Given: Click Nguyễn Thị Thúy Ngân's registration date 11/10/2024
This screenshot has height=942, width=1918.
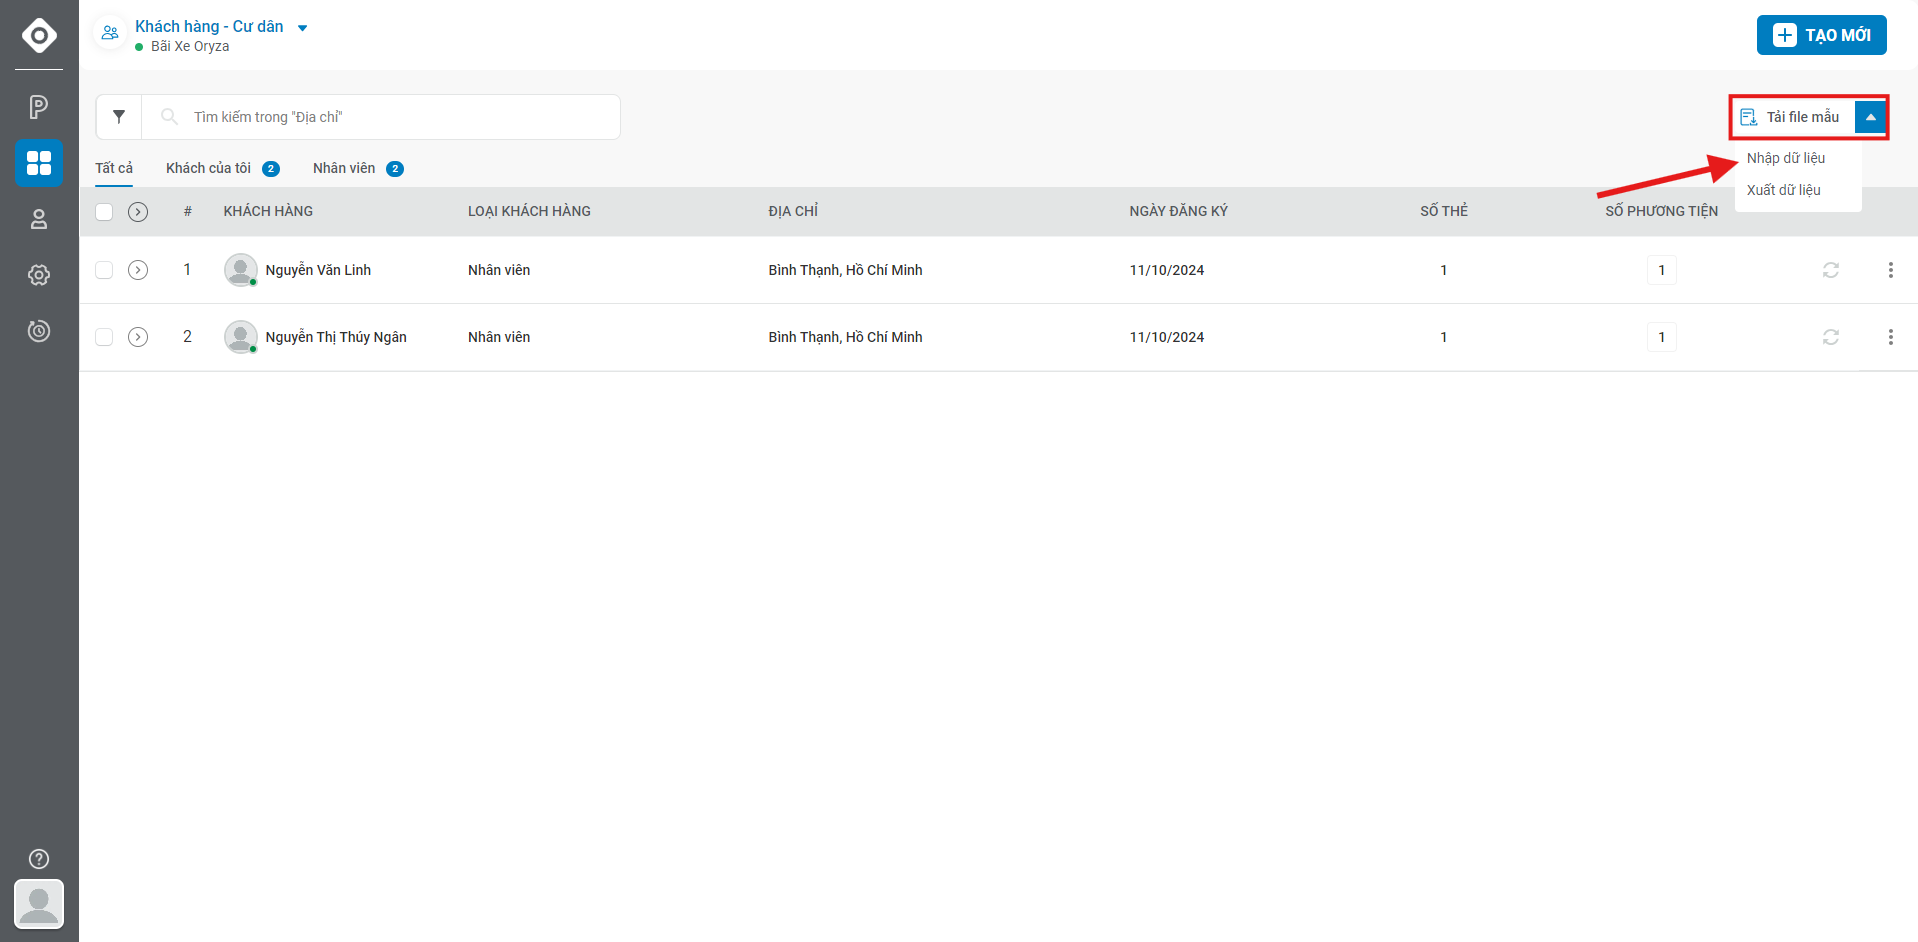Looking at the screenshot, I should pyautogui.click(x=1166, y=337).
